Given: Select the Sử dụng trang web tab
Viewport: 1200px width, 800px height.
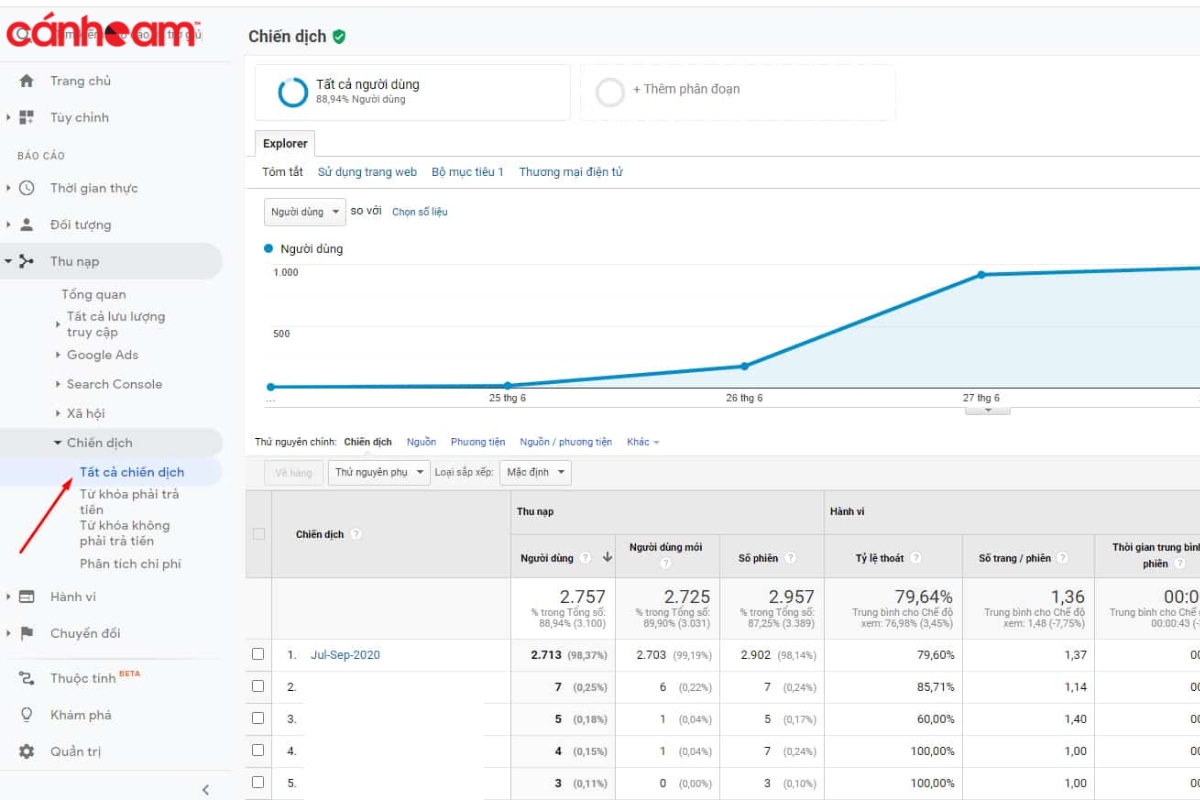Looking at the screenshot, I should click(367, 172).
